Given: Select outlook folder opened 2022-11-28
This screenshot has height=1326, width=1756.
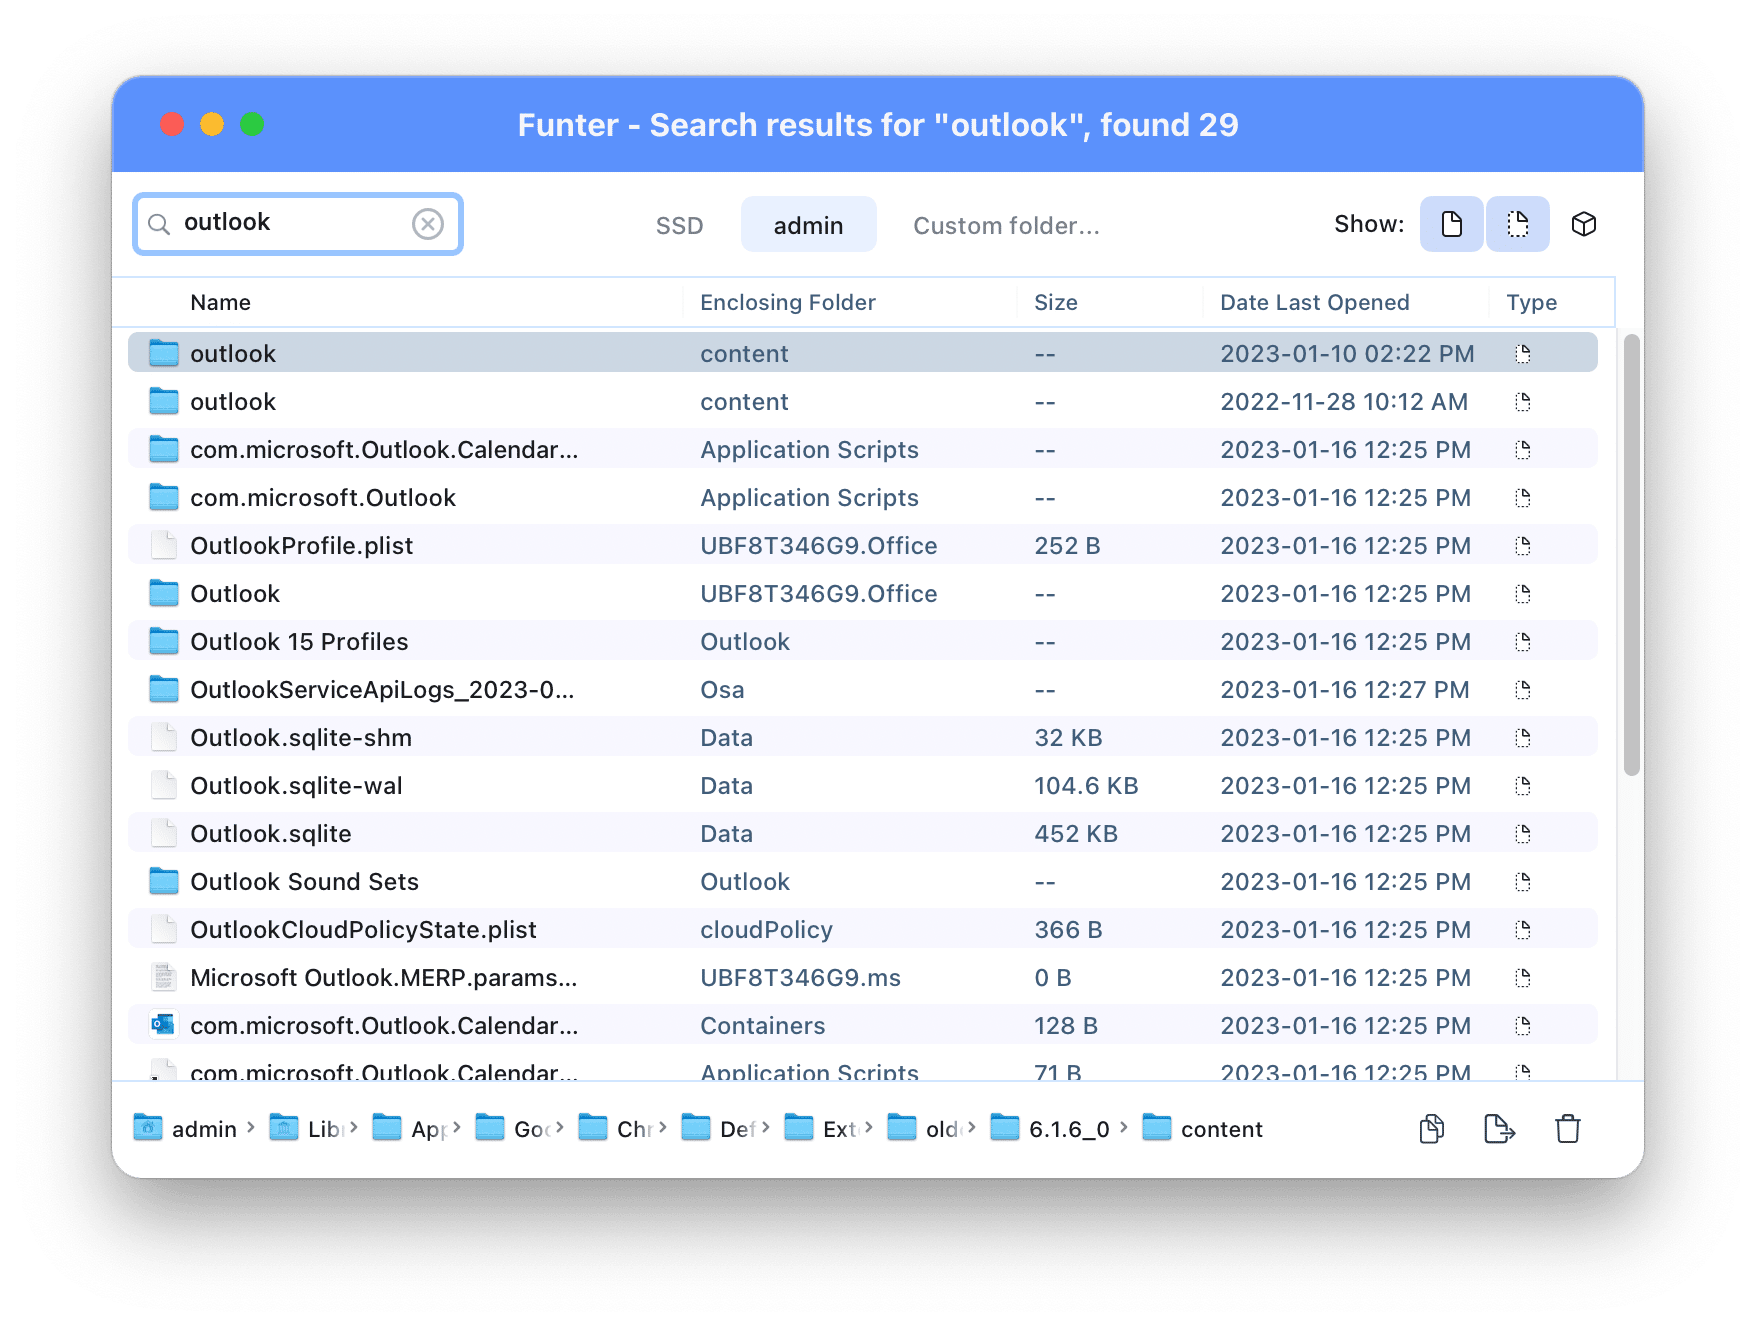Looking at the screenshot, I should (x=863, y=401).
